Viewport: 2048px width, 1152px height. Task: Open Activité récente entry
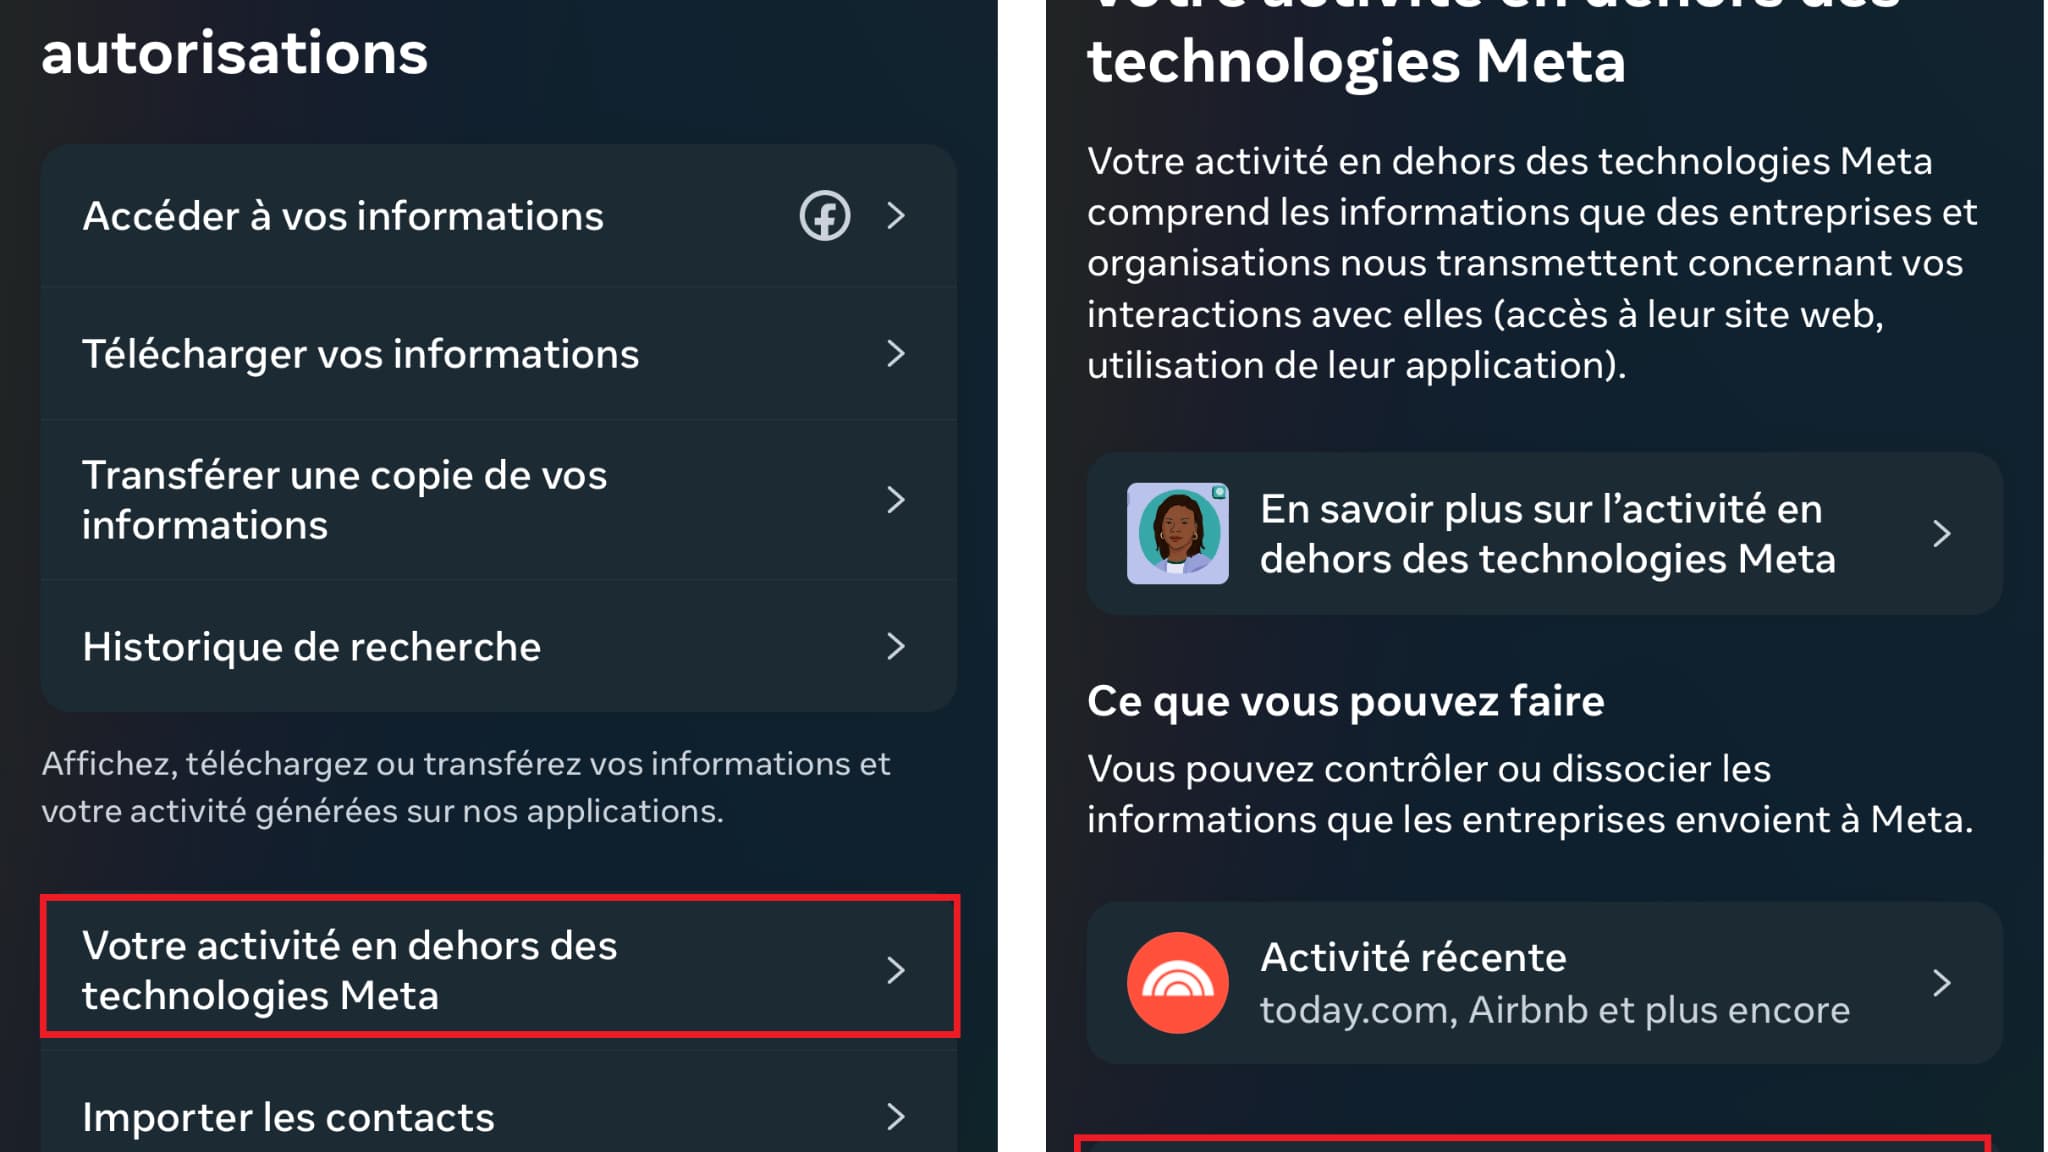click(x=1544, y=982)
